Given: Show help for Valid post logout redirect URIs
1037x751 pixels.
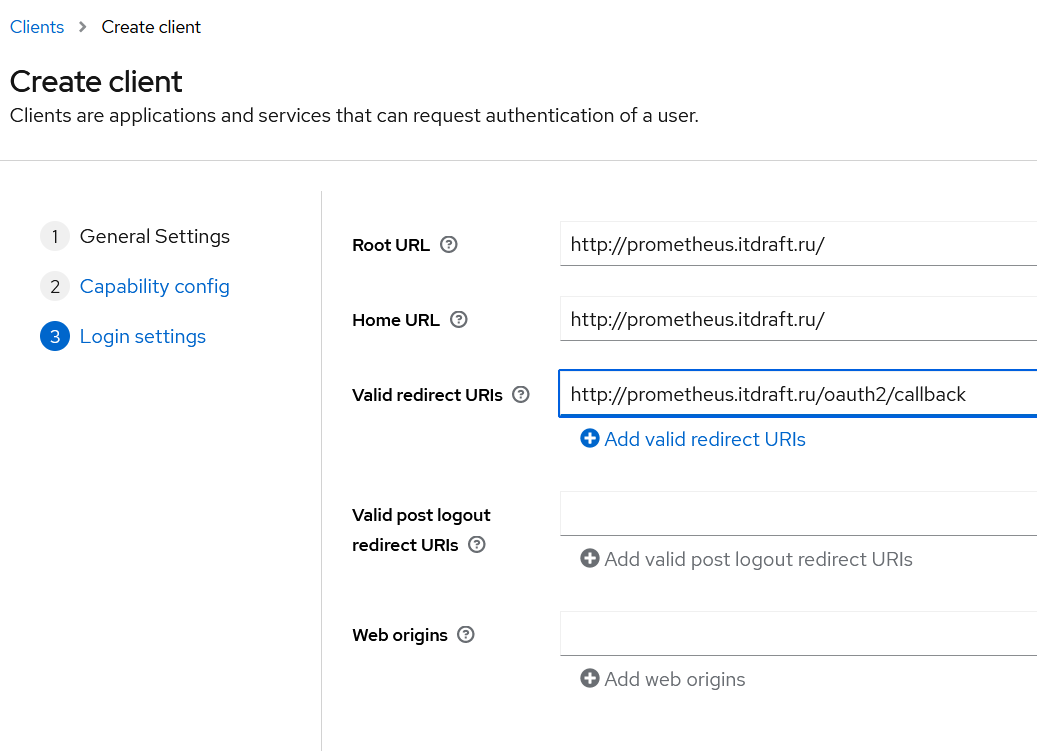Looking at the screenshot, I should (477, 545).
